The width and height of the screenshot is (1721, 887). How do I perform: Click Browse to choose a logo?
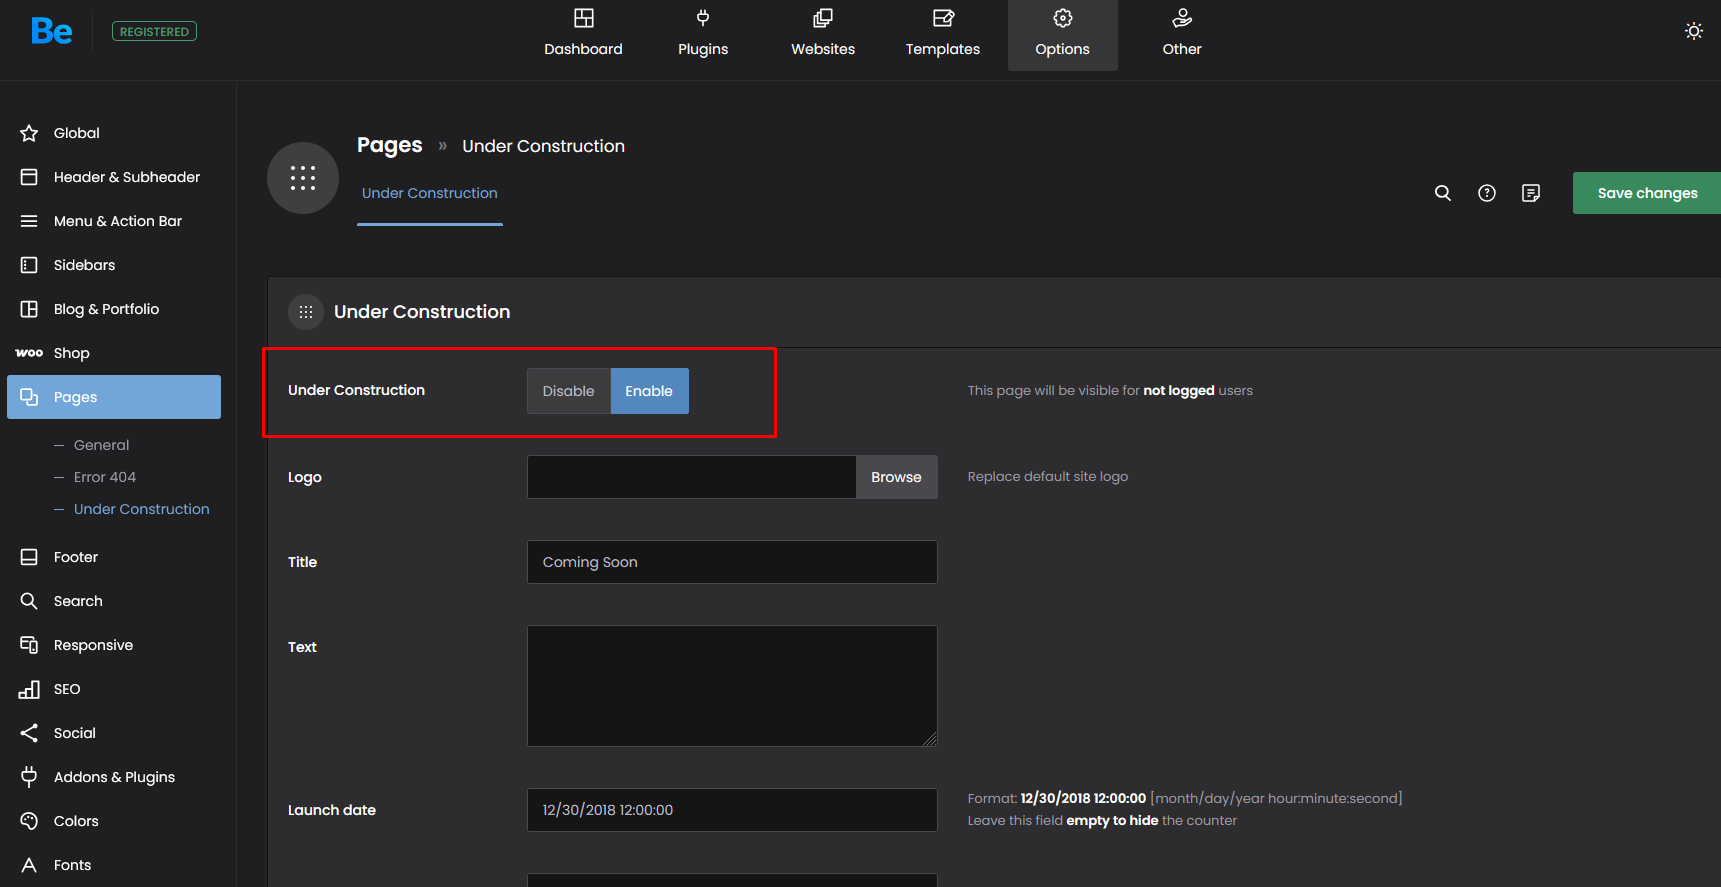[x=896, y=477]
